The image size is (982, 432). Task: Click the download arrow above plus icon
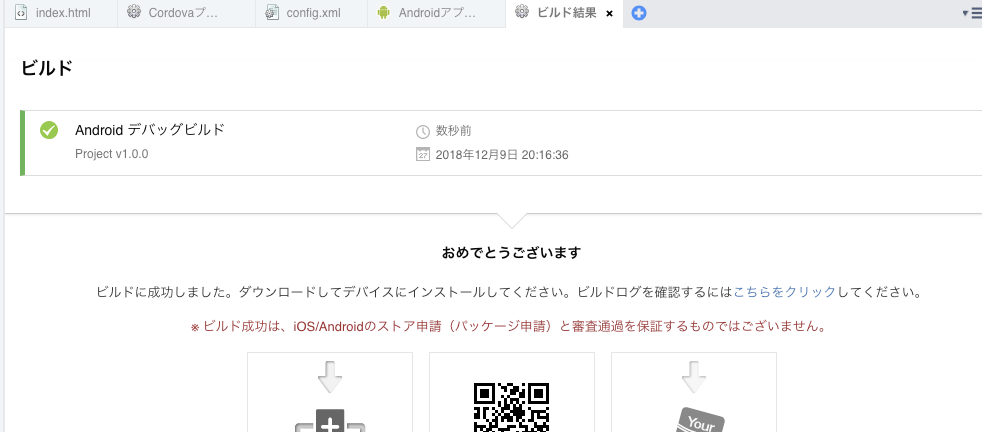coord(329,376)
